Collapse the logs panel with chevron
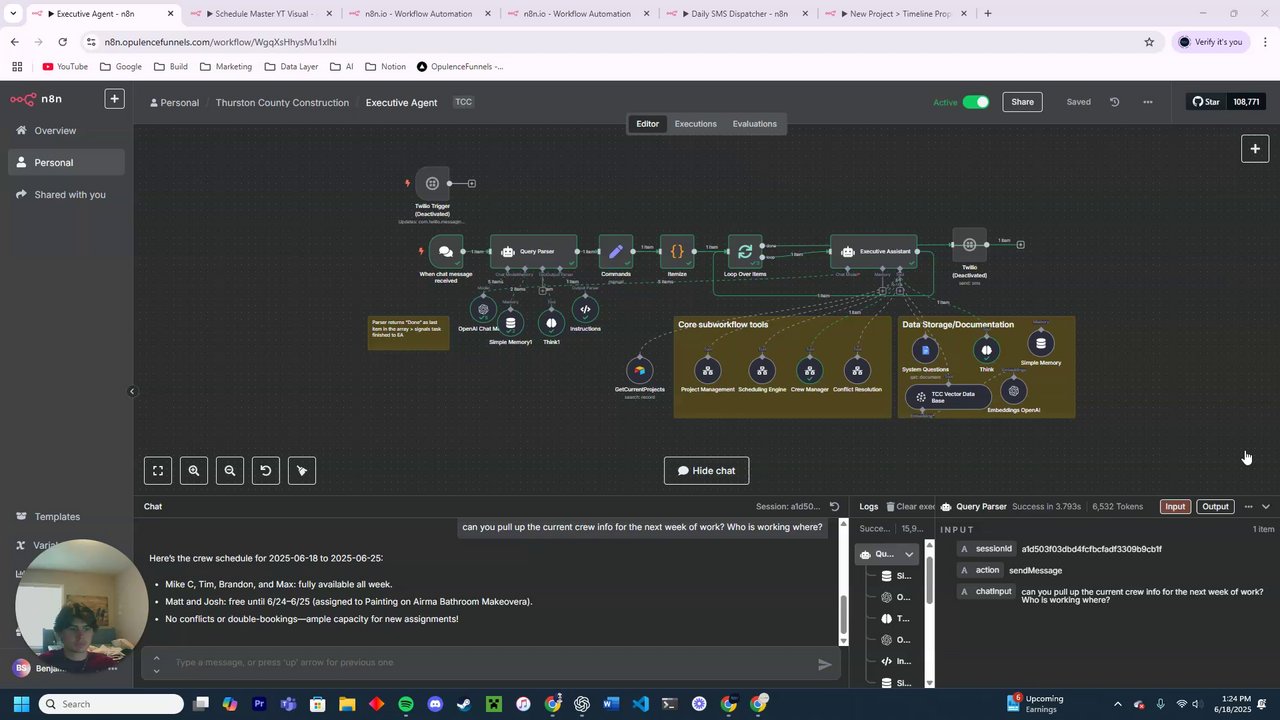 coord(1266,507)
